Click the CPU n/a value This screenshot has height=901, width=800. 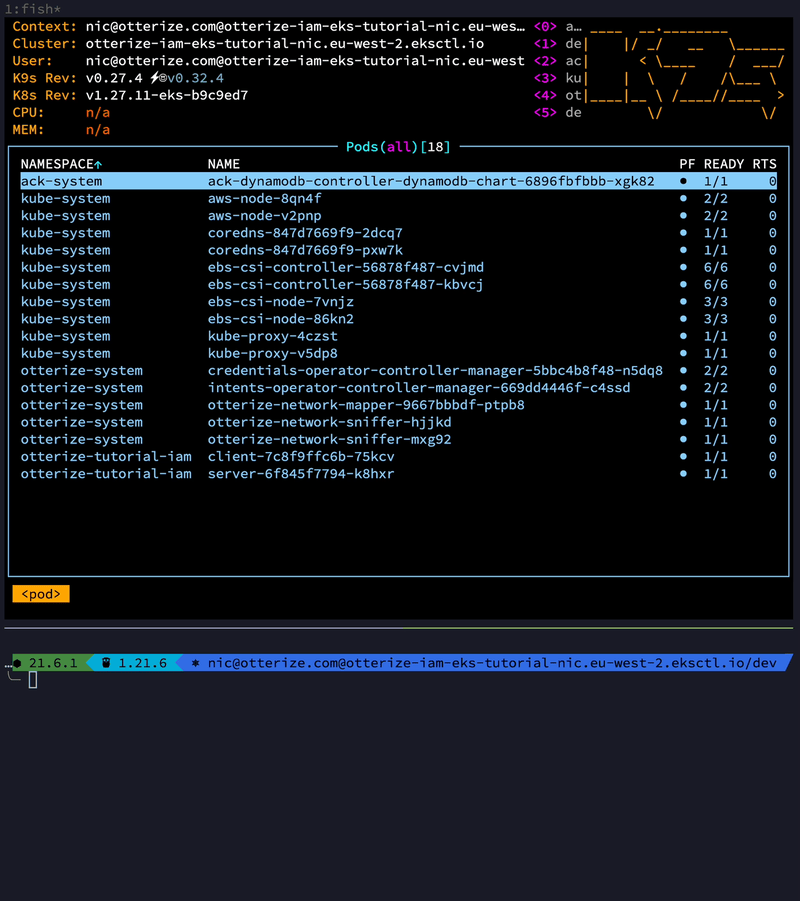98,113
